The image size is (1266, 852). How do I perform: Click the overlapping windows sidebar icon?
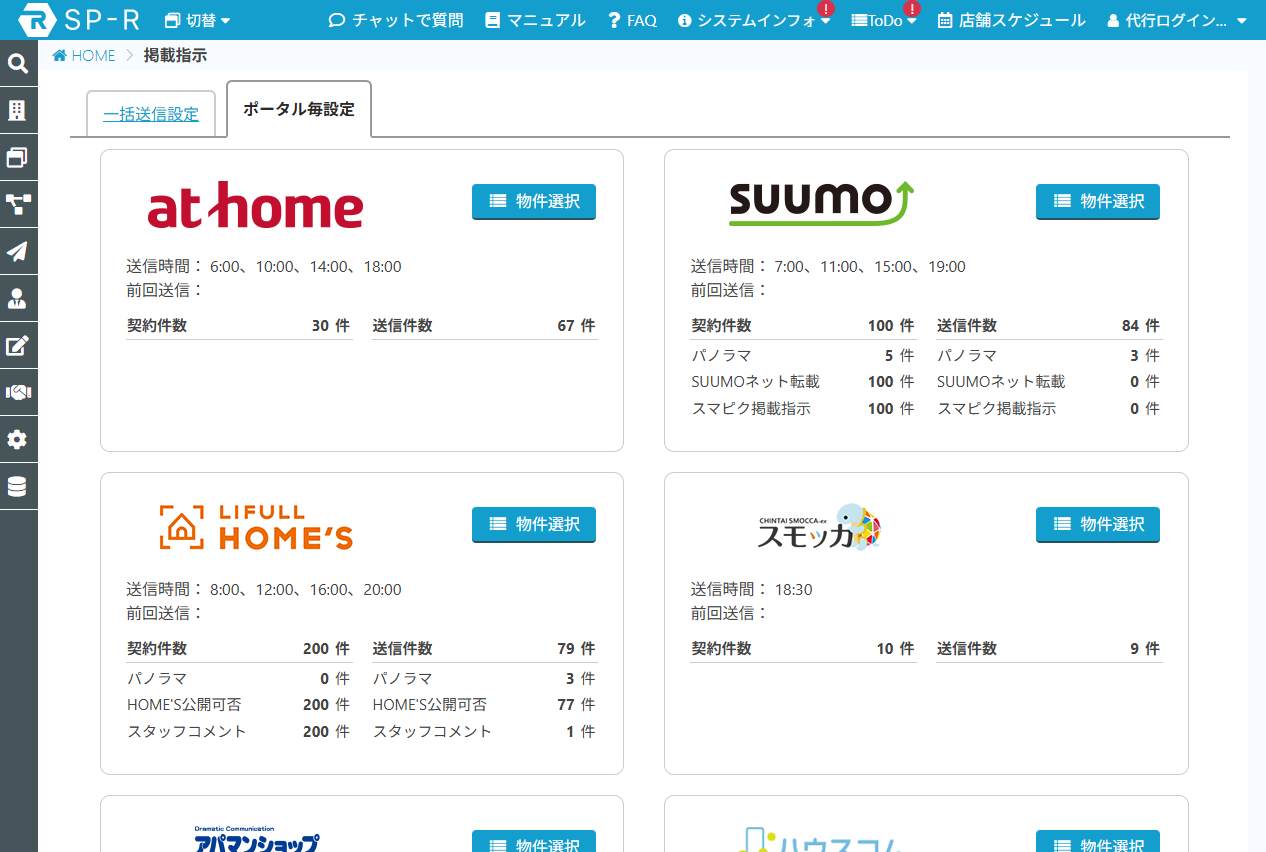click(x=18, y=158)
